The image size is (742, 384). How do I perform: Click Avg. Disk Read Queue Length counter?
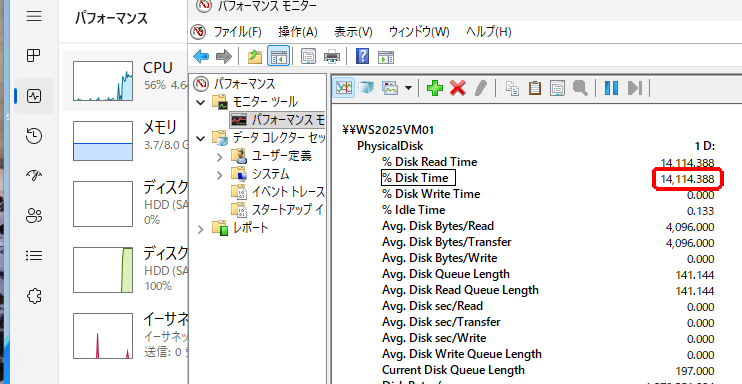pos(460,290)
